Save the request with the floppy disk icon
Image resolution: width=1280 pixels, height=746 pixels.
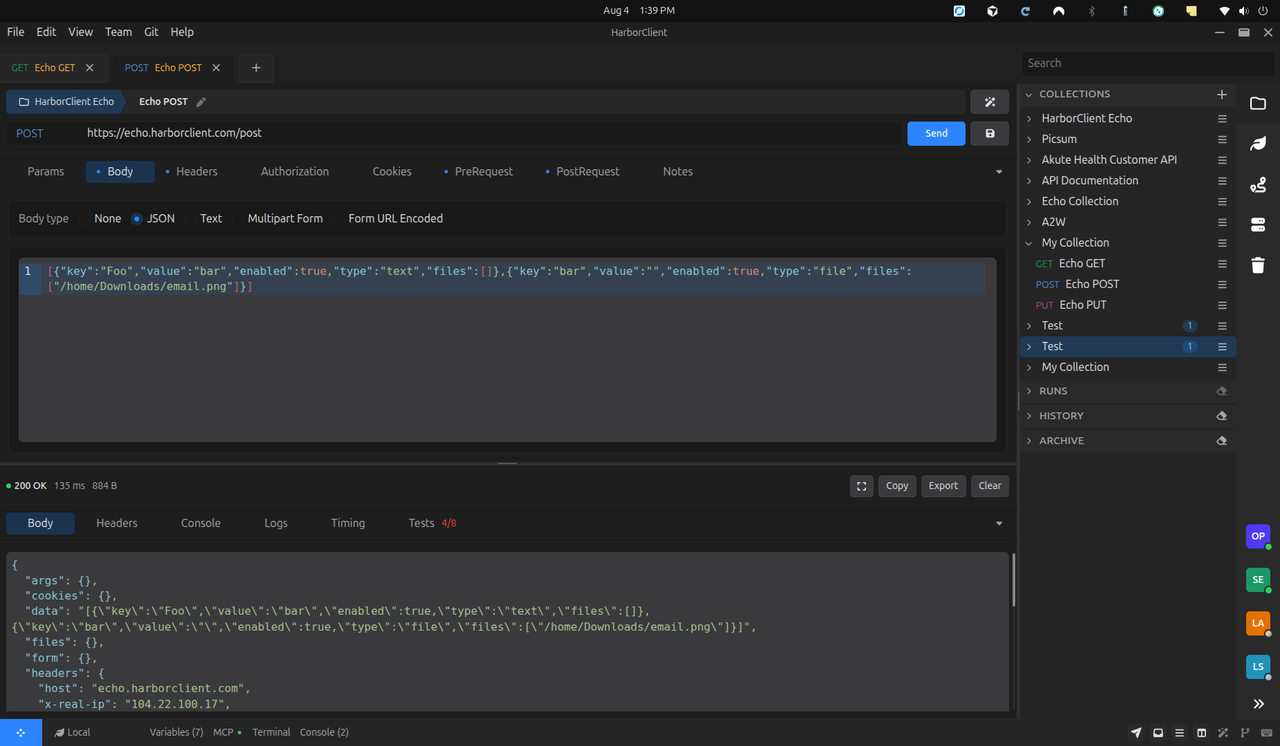coord(989,133)
